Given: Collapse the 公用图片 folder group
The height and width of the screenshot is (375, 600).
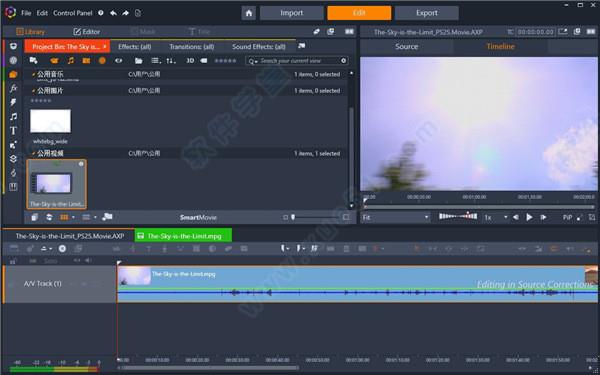Looking at the screenshot, I should pos(34,91).
